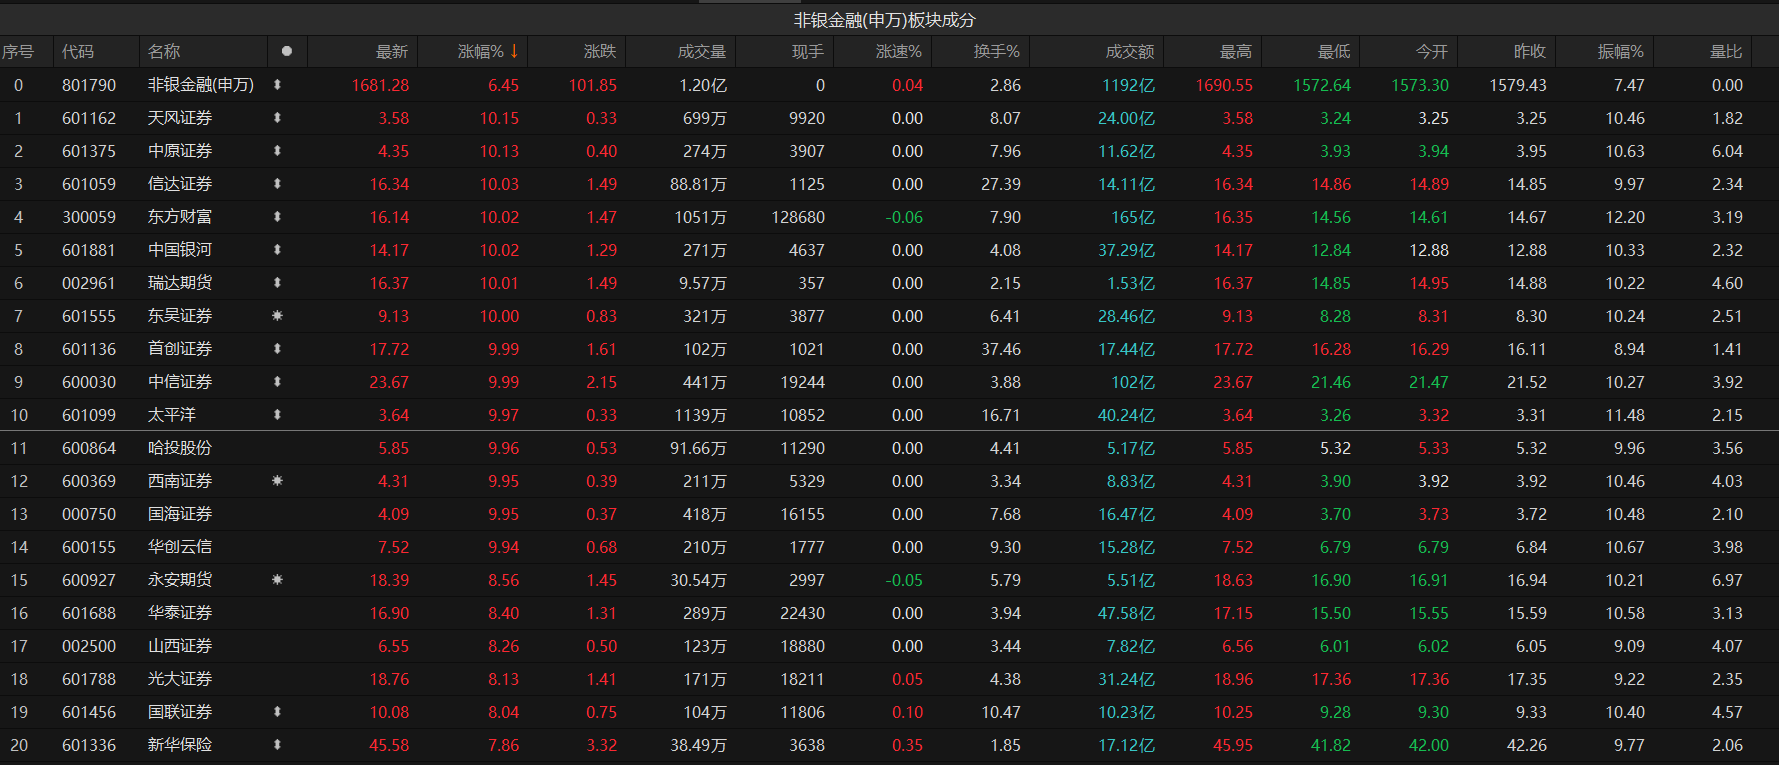Screen dimensions: 1779x765
Task: Click stock code 600927
Action: [x=89, y=580]
